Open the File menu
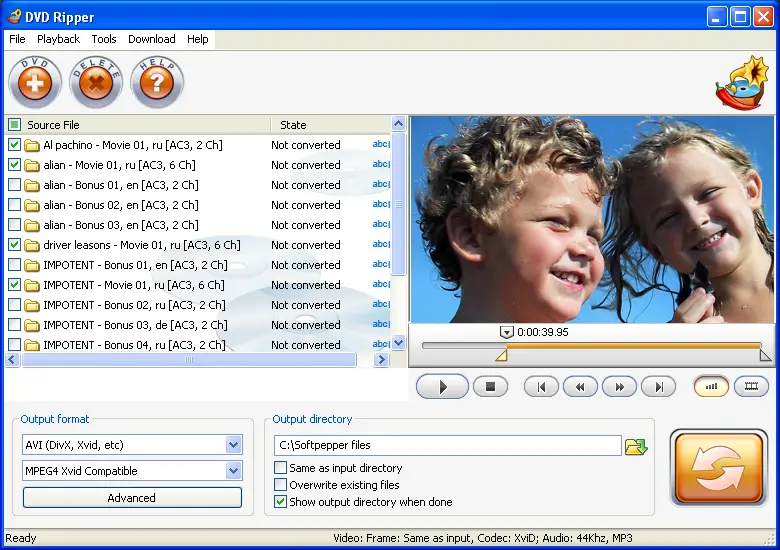 [x=17, y=39]
